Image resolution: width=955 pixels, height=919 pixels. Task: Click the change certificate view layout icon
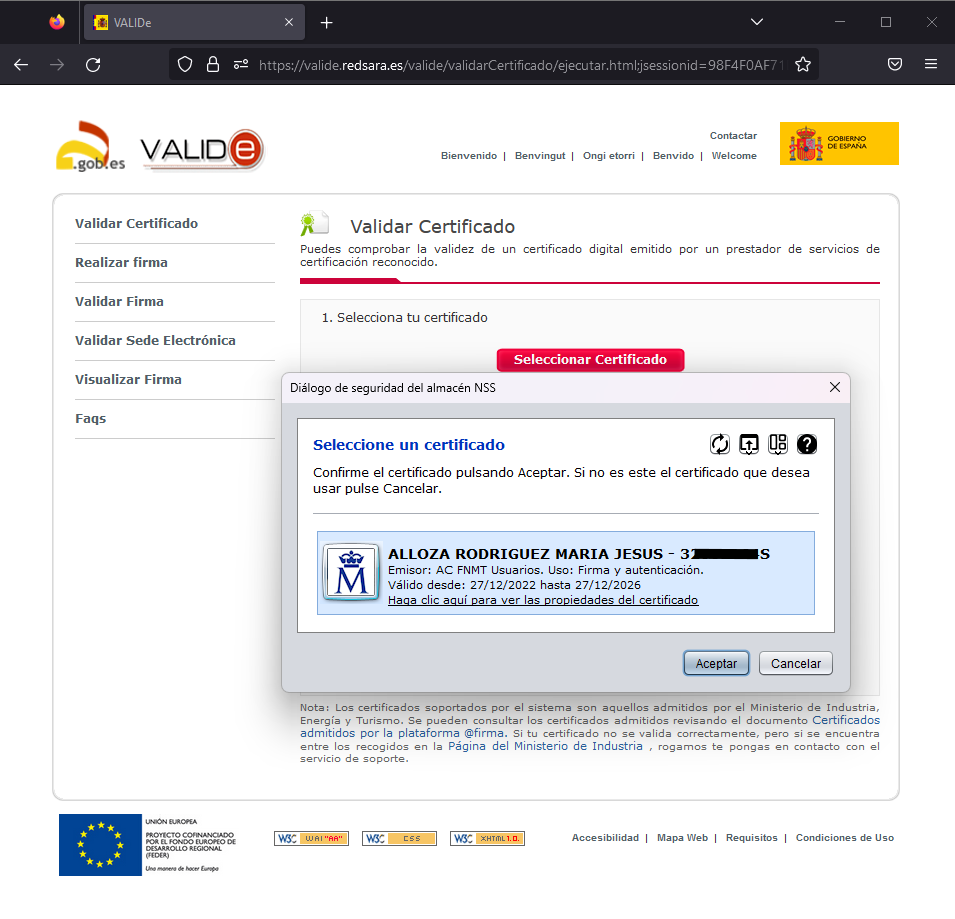(778, 444)
